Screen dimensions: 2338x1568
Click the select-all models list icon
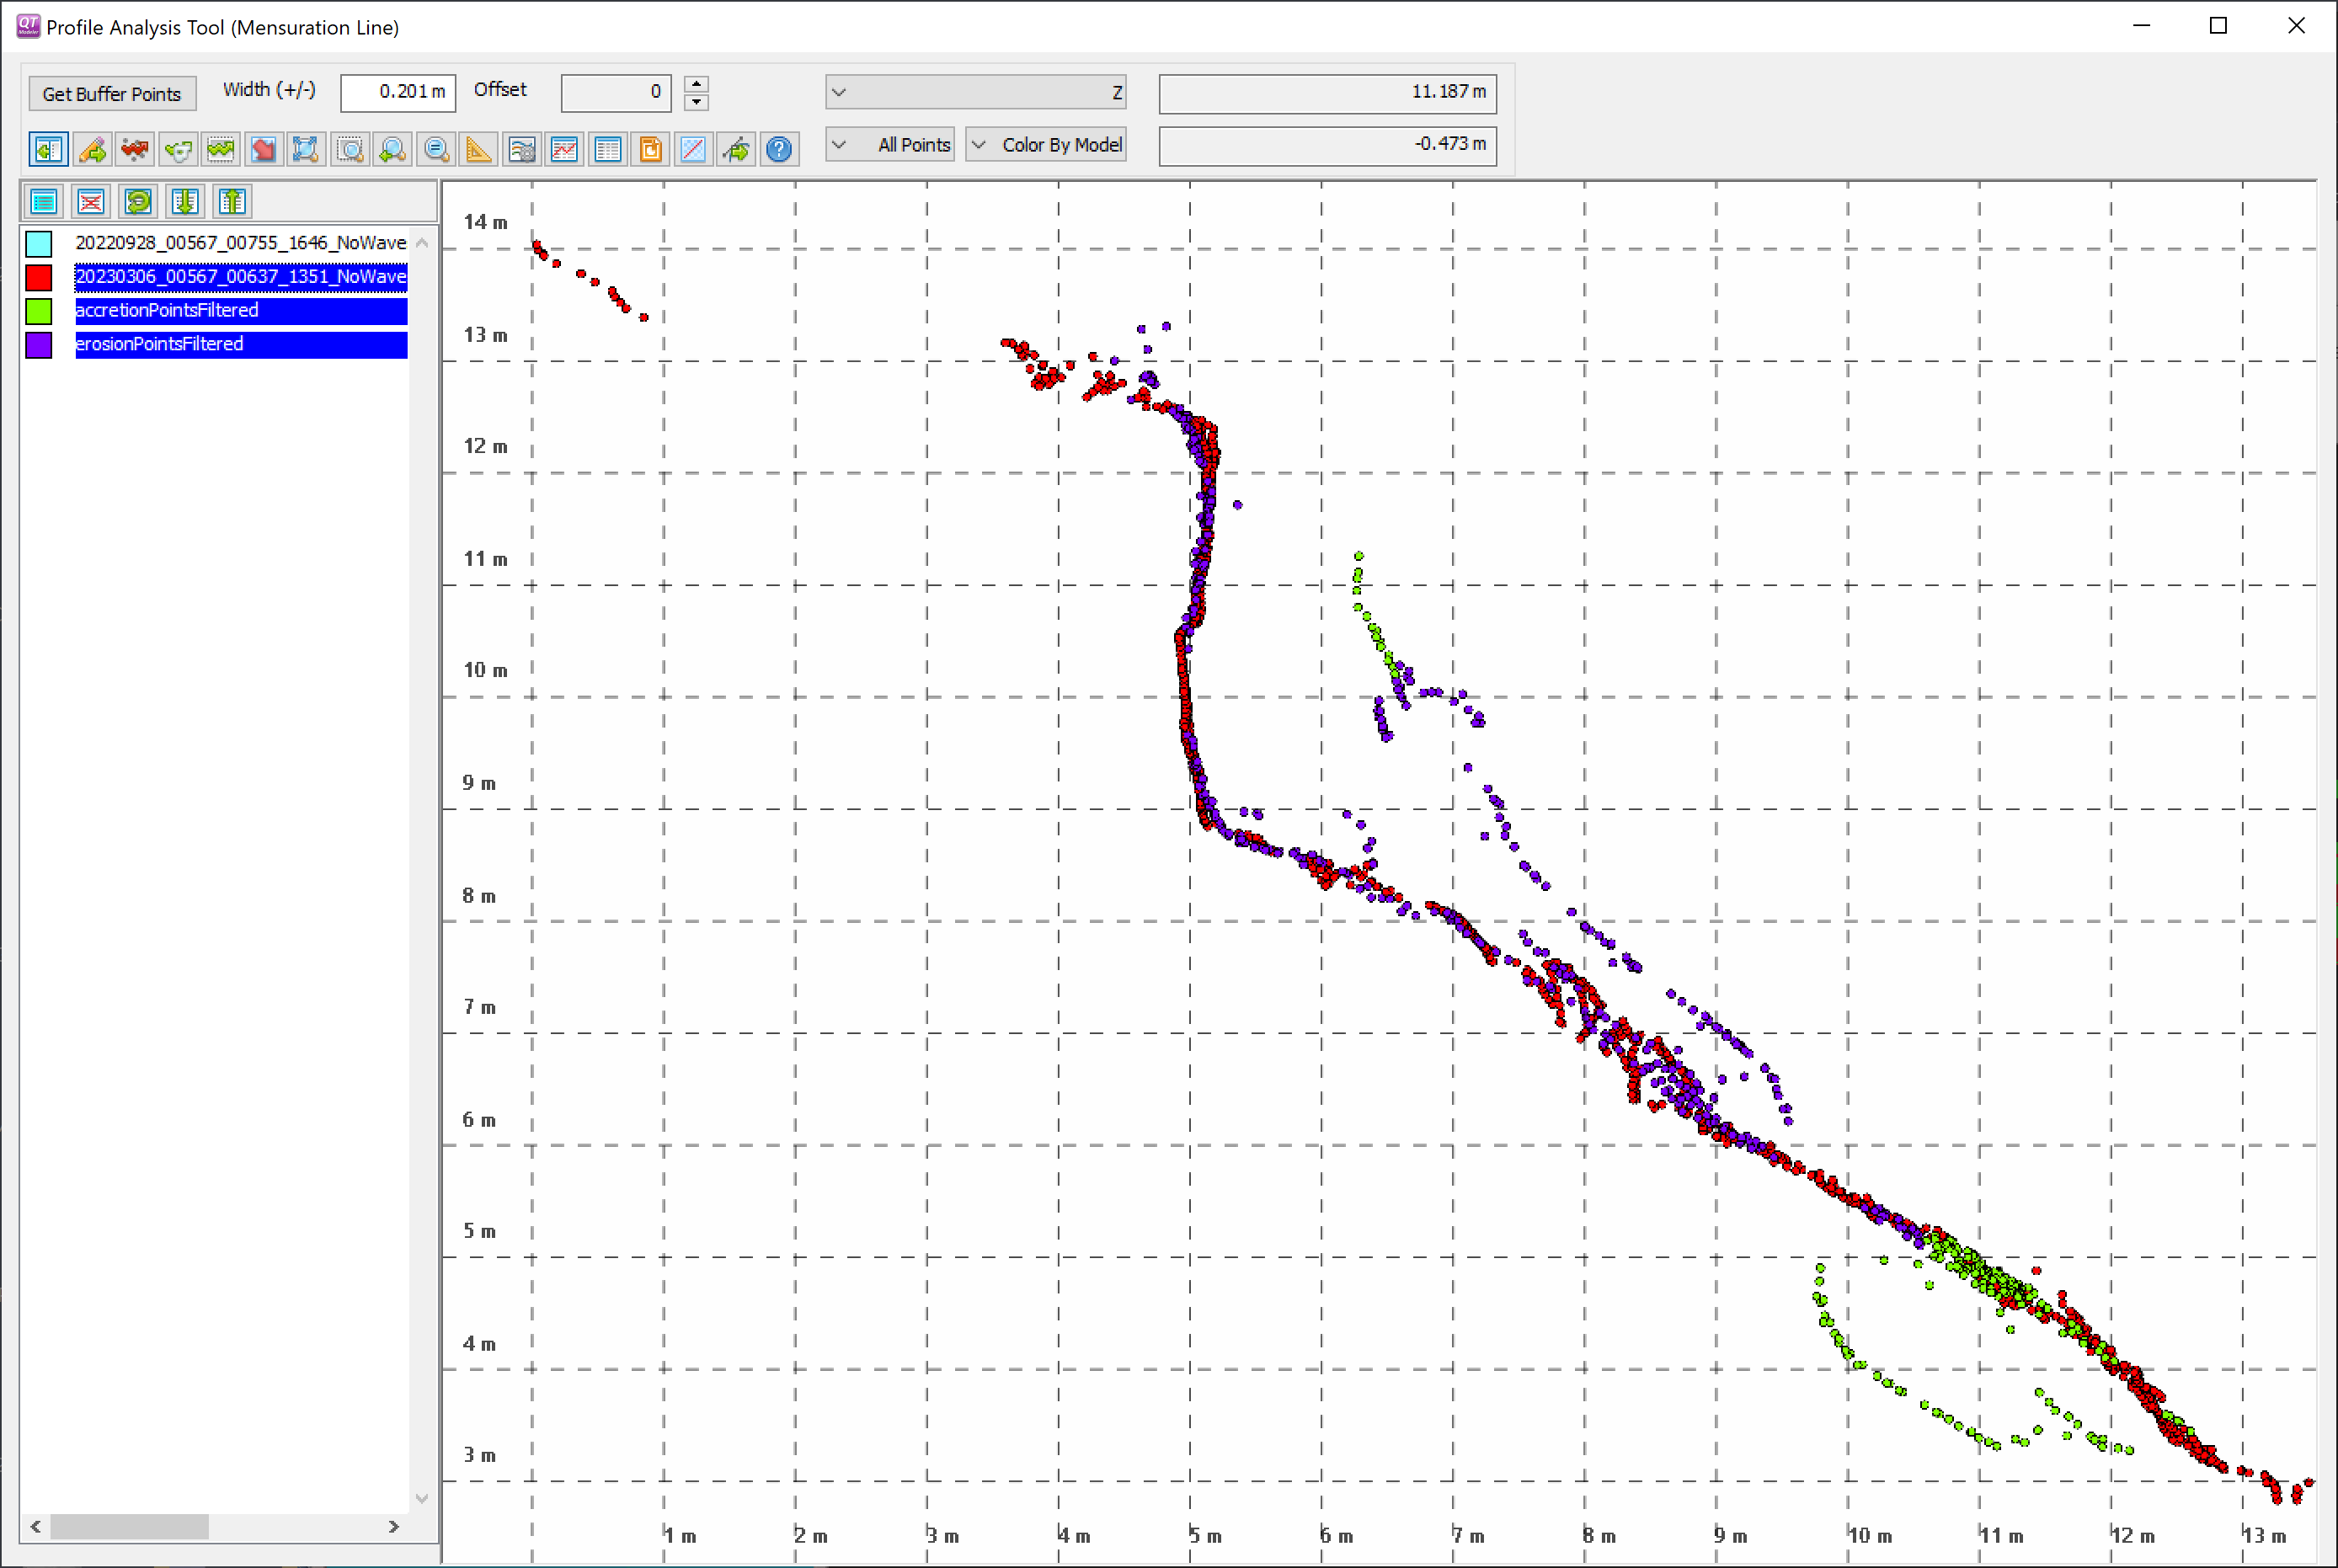[44, 202]
